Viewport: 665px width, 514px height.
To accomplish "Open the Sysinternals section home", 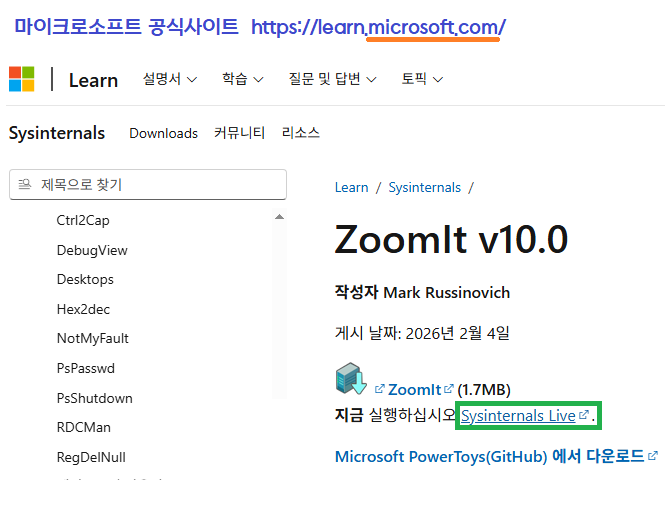I will pyautogui.click(x=57, y=133).
